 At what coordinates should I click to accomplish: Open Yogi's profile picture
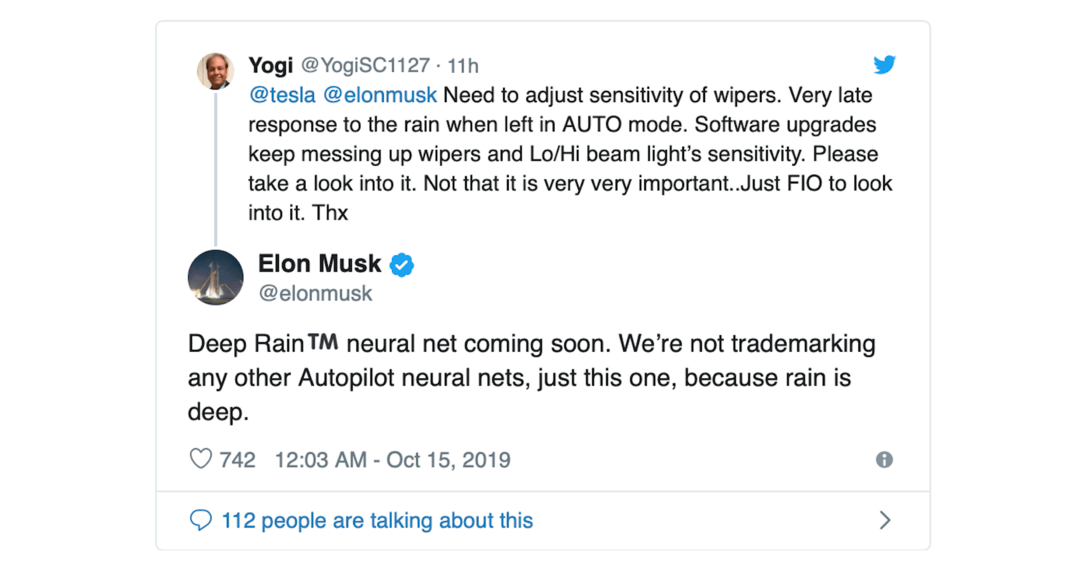point(216,70)
